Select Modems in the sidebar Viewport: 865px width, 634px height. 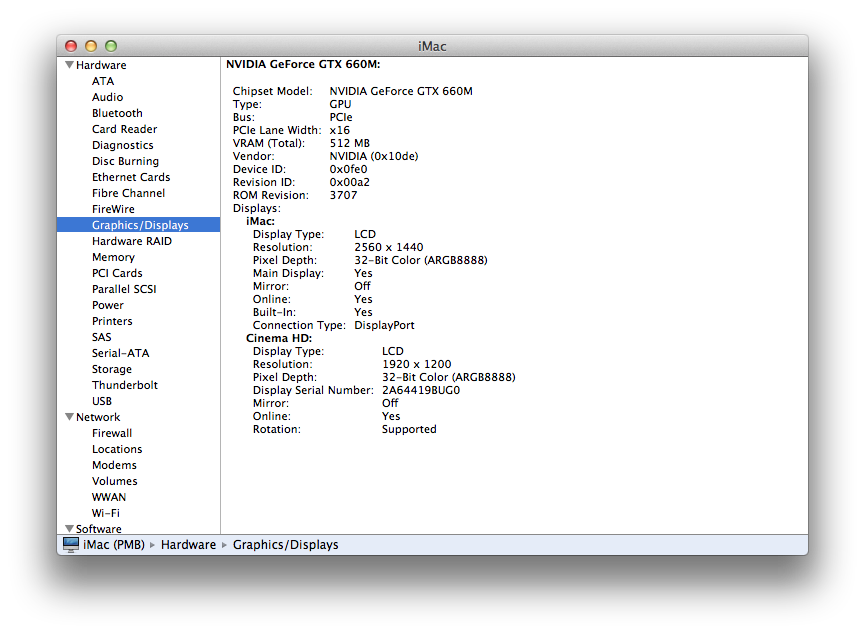[114, 465]
